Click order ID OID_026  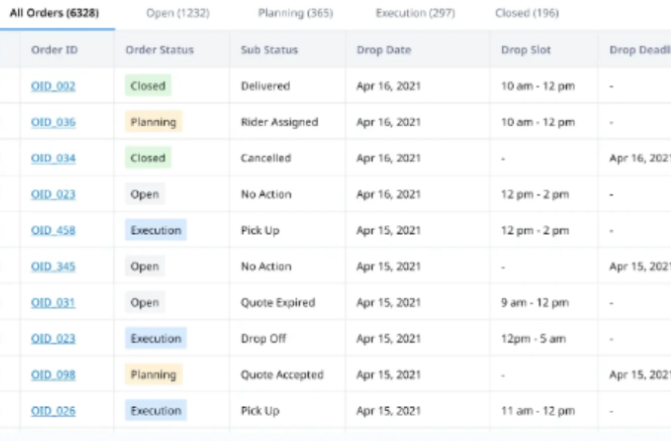coord(53,411)
